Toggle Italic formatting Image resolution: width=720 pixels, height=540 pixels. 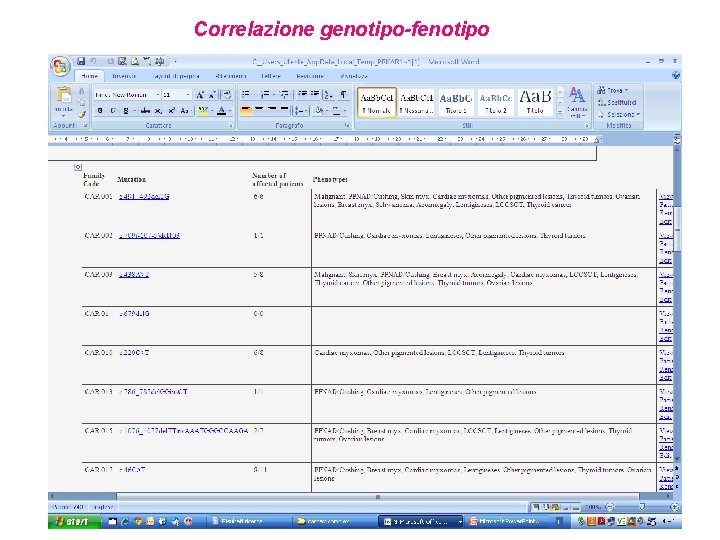pyautogui.click(x=112, y=111)
